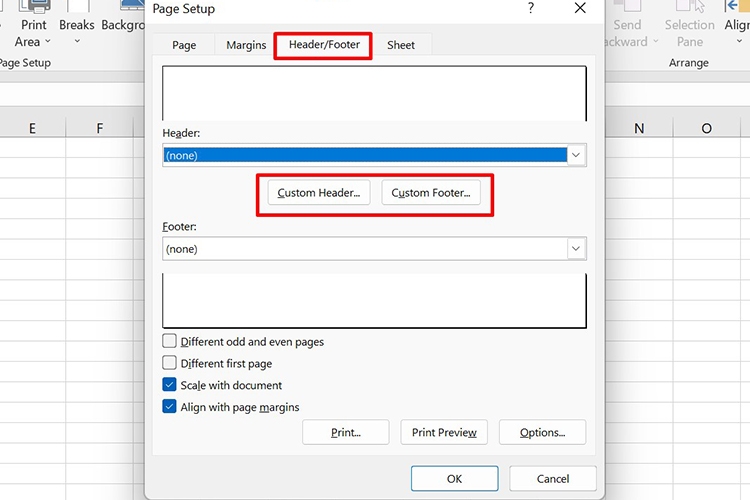Confirm with the OK button

click(454, 478)
